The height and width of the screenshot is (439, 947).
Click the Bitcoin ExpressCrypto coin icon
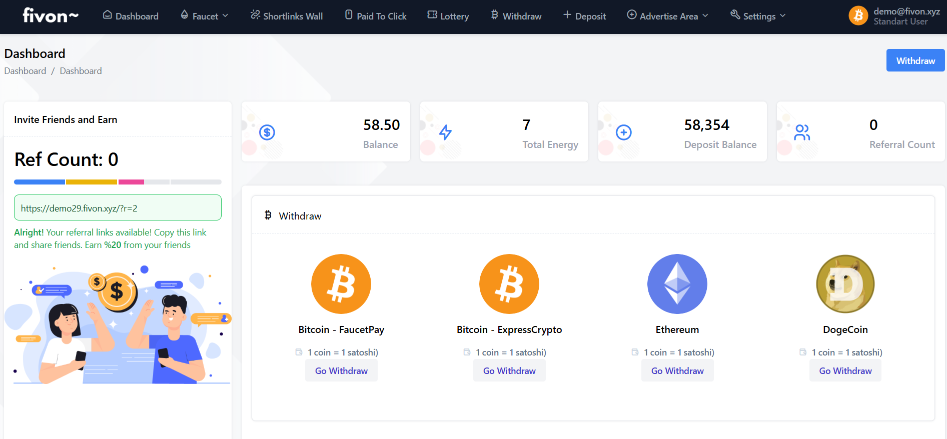509,284
